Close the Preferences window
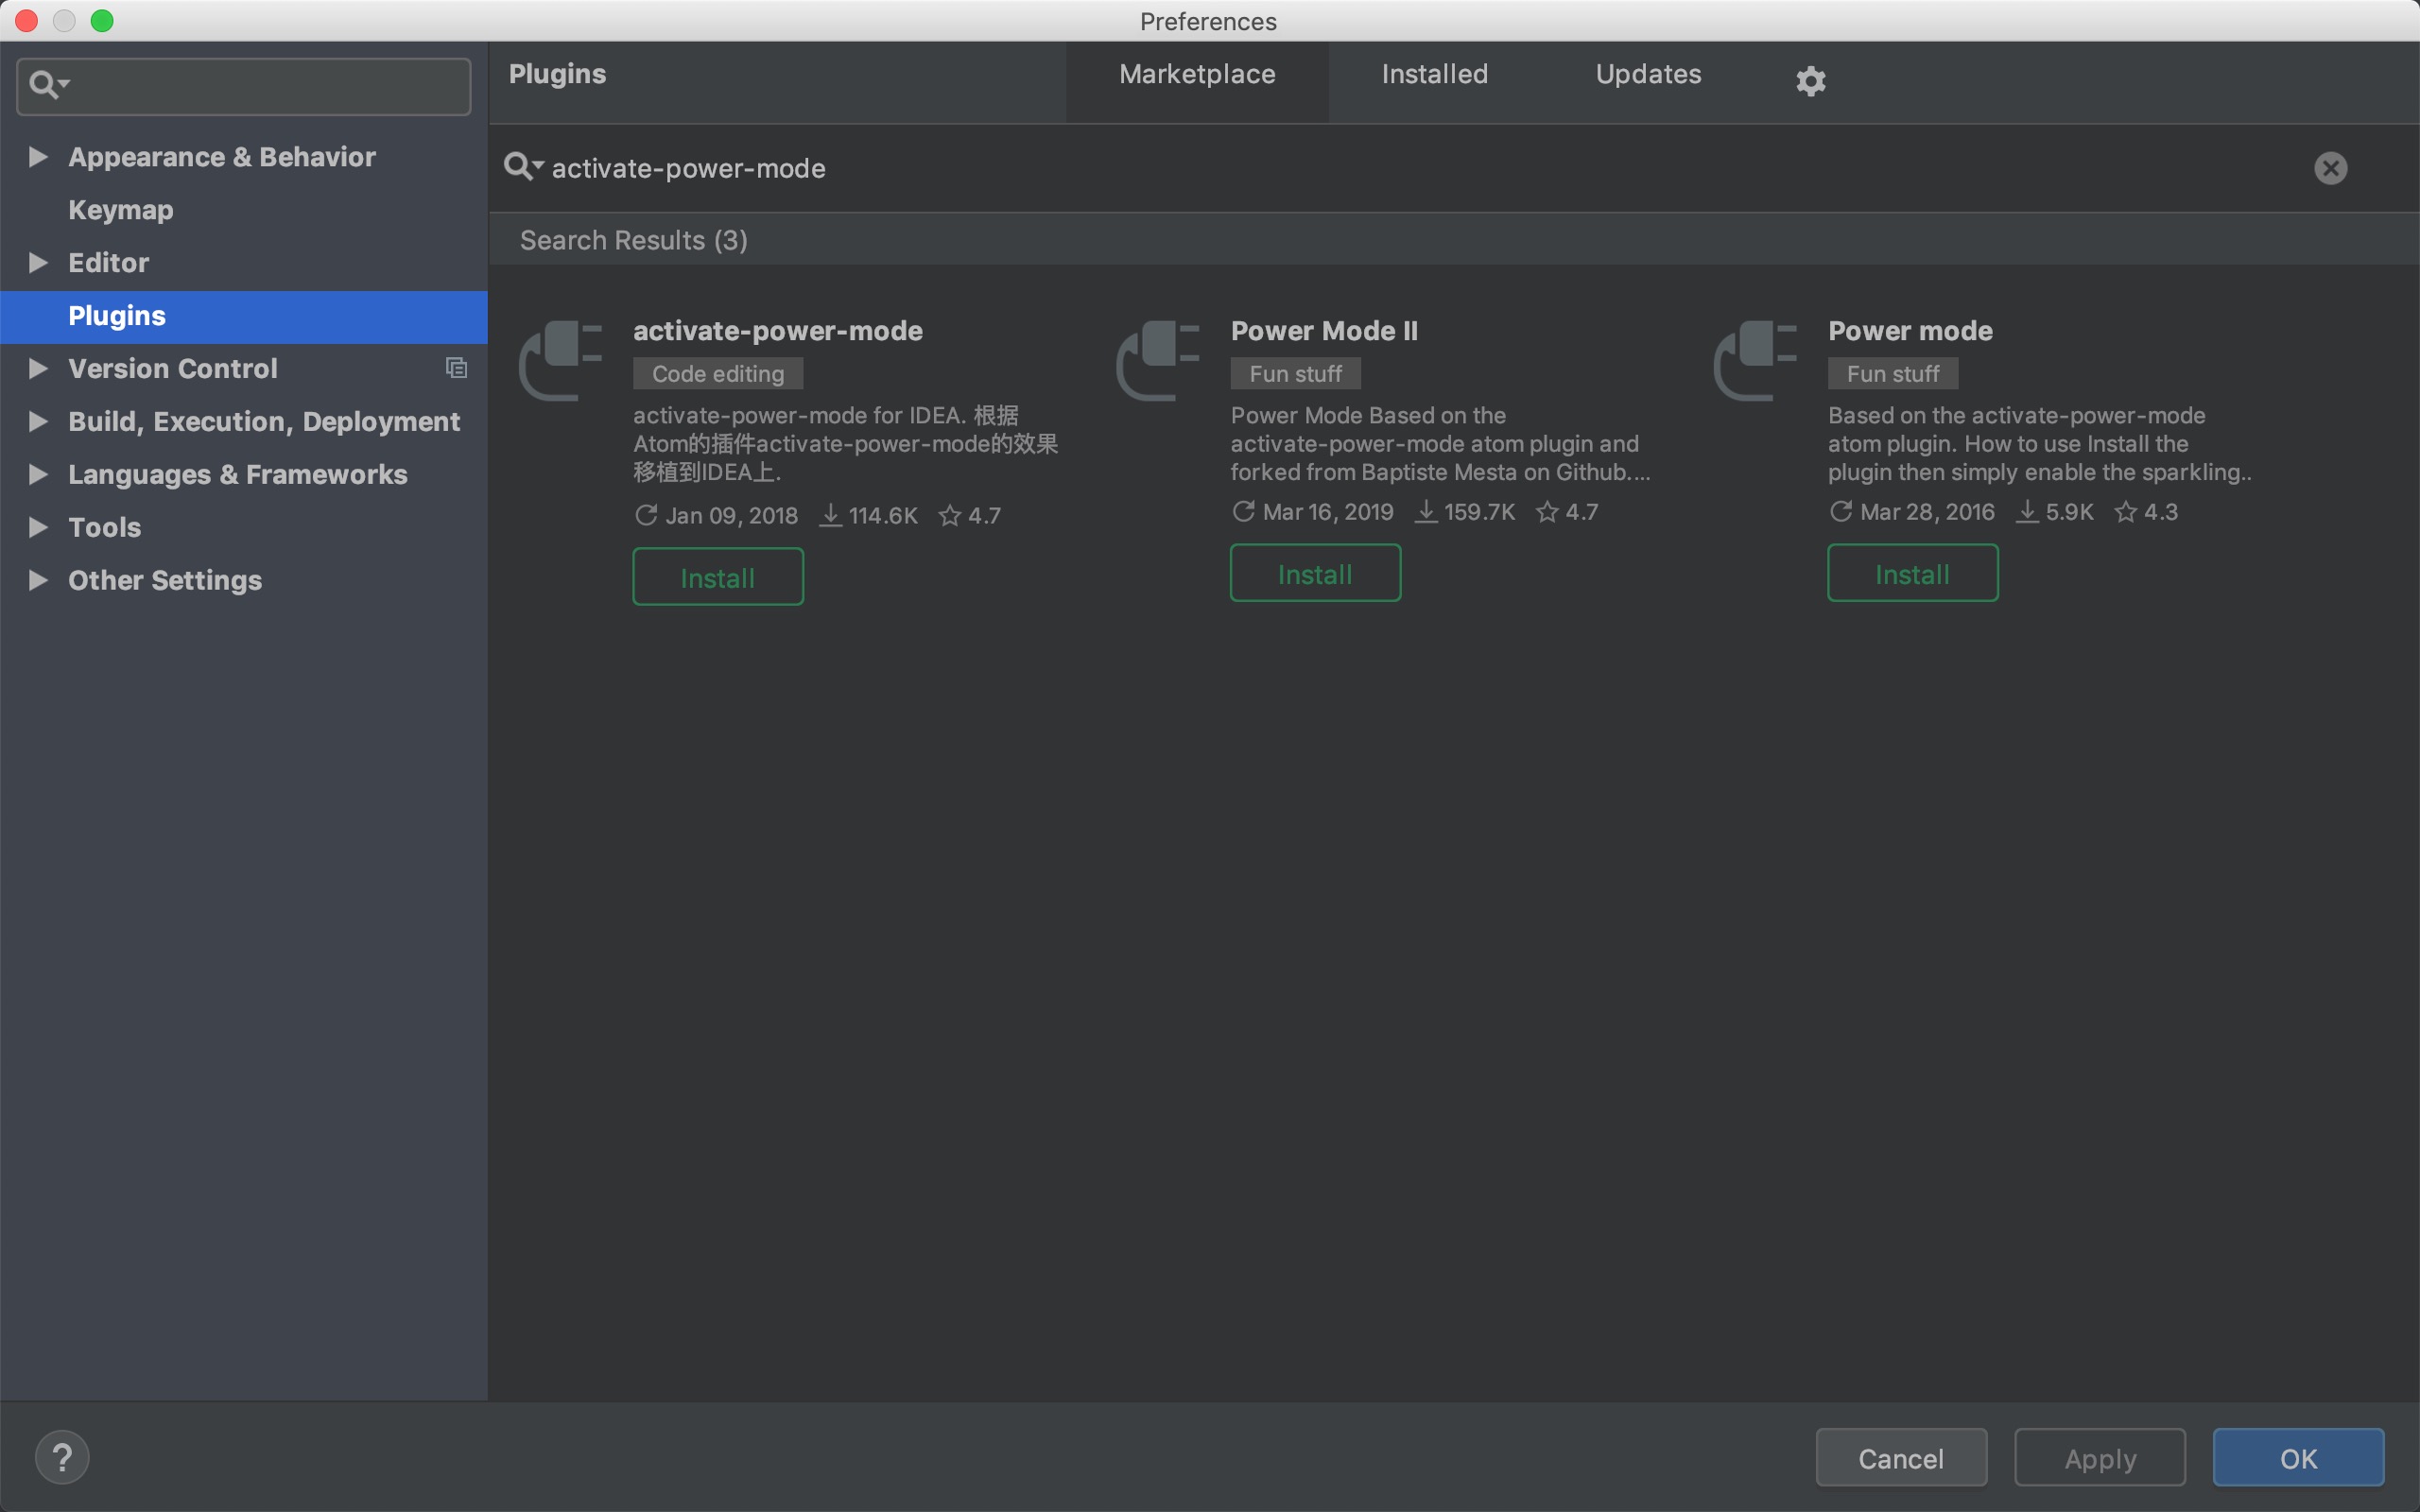Screen dimensions: 2420x1512 pos(27,21)
